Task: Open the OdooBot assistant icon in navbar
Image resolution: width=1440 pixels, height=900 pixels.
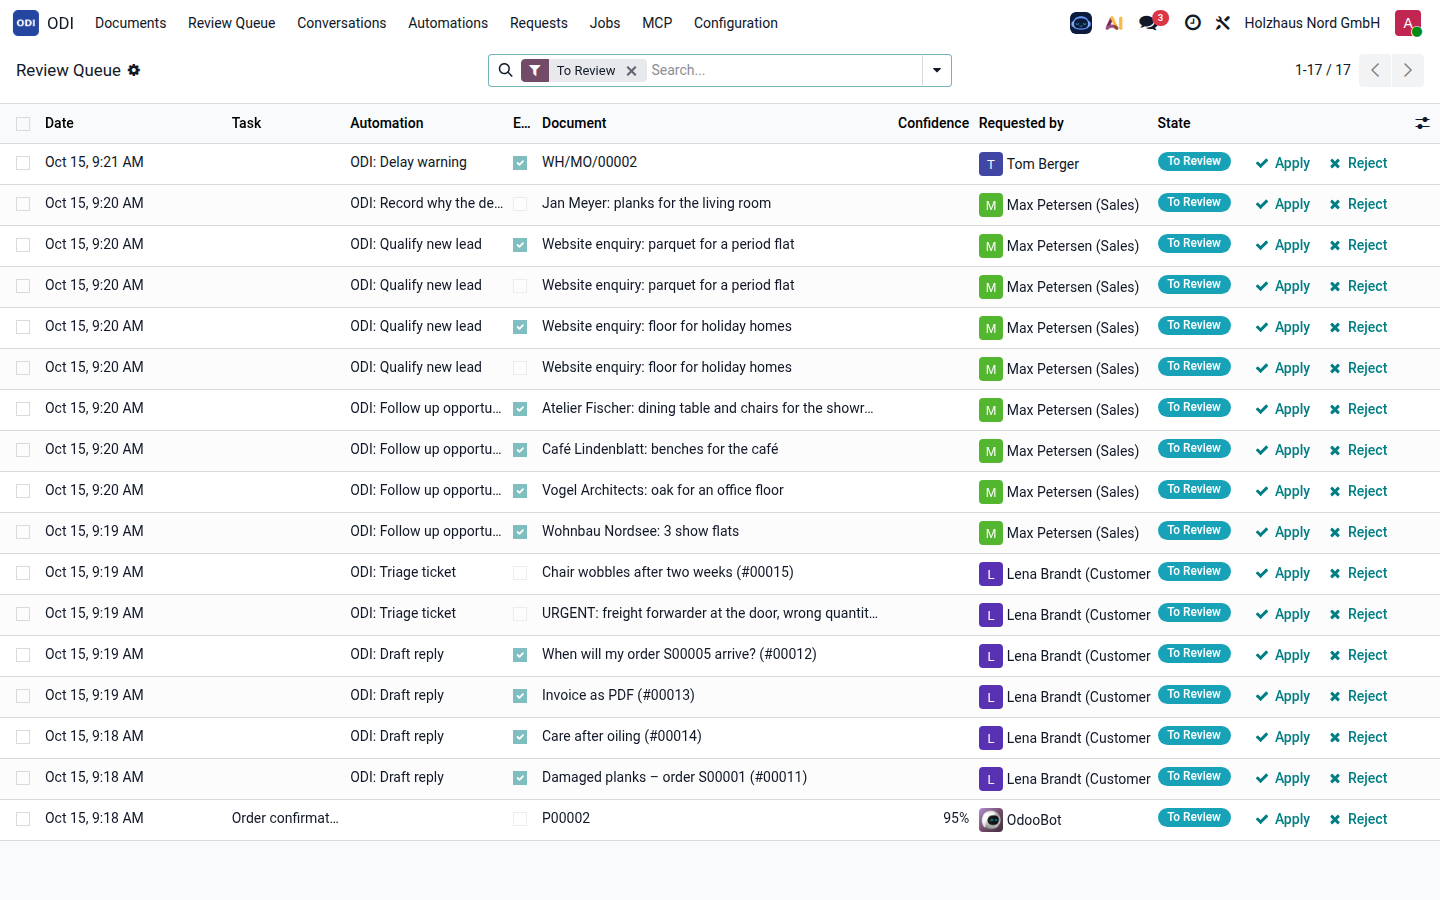Action: point(1081,23)
